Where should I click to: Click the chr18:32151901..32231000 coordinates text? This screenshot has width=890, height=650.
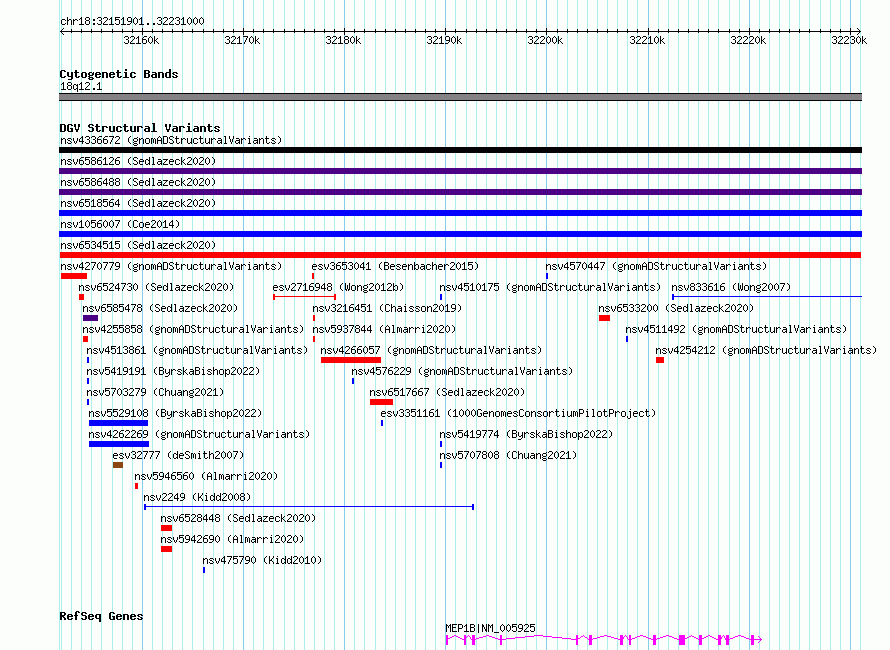(x=132, y=21)
